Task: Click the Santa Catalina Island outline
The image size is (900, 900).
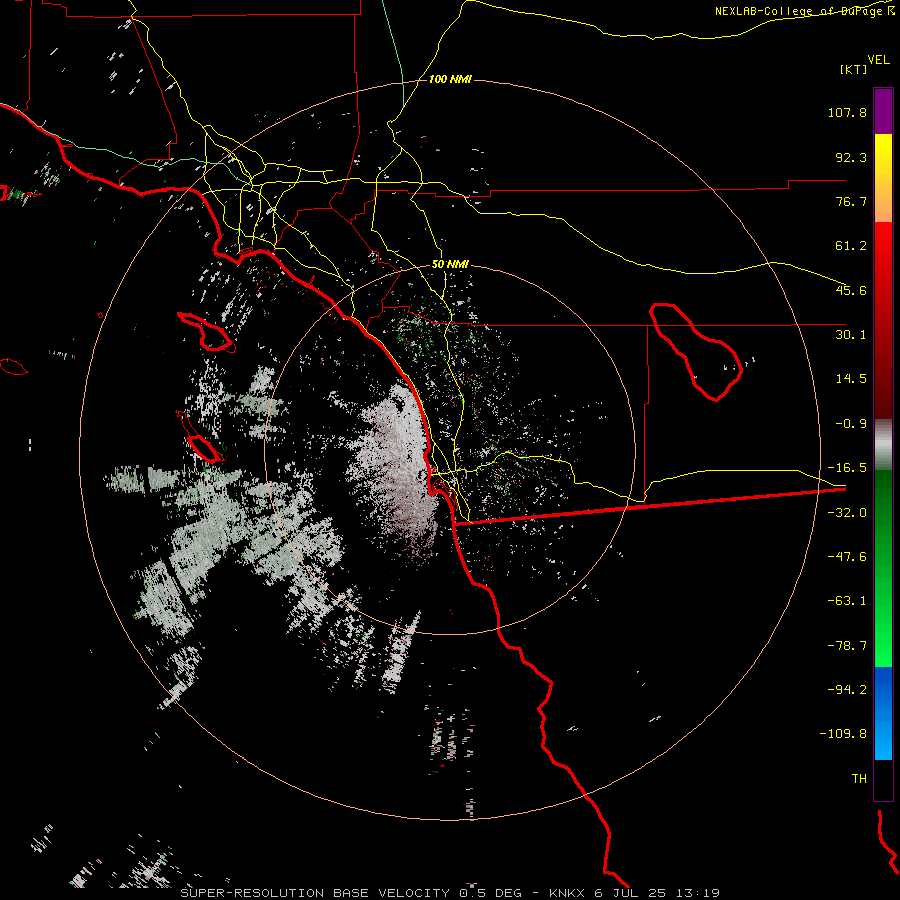Action: pos(207,332)
